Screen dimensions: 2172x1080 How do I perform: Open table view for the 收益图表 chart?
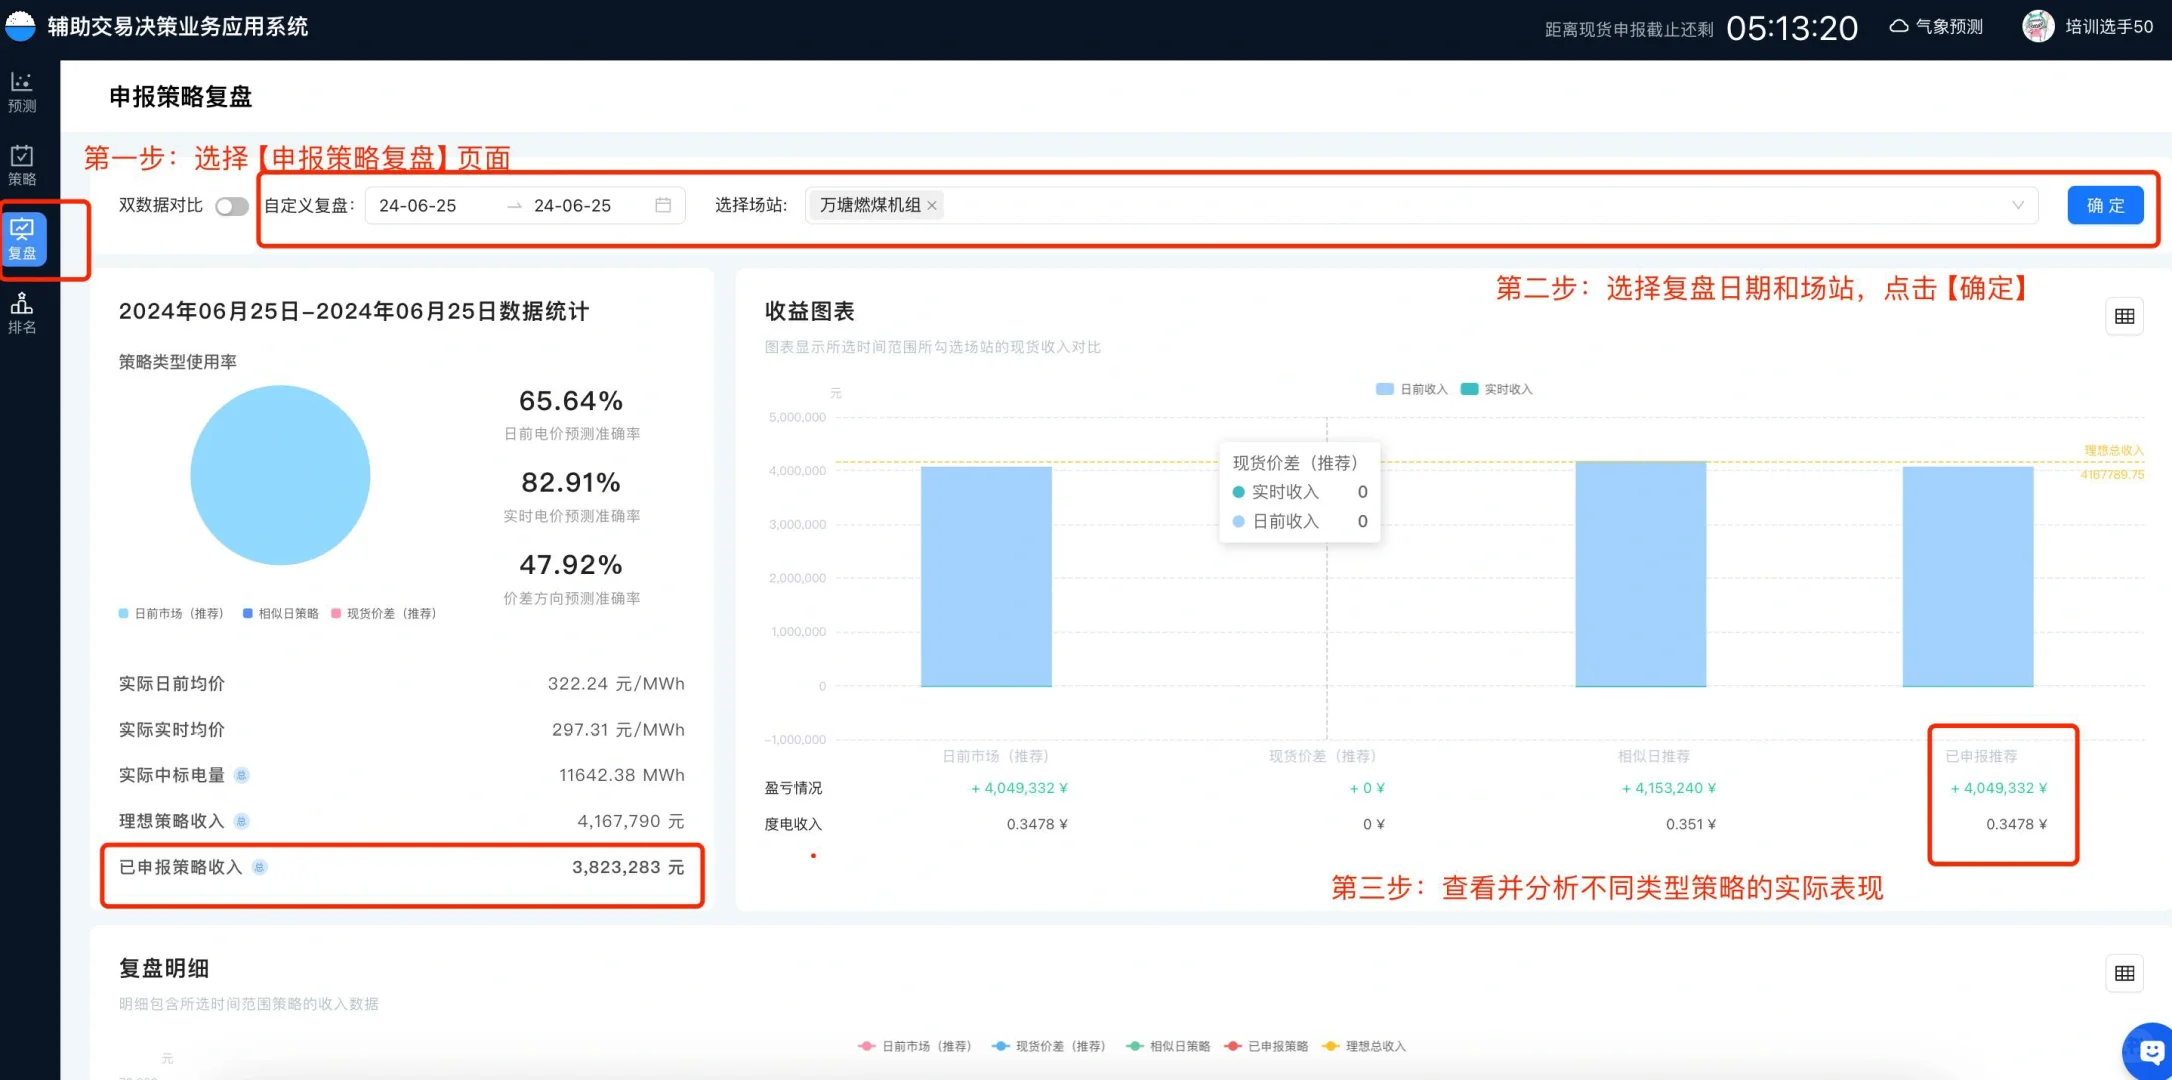tap(2124, 316)
